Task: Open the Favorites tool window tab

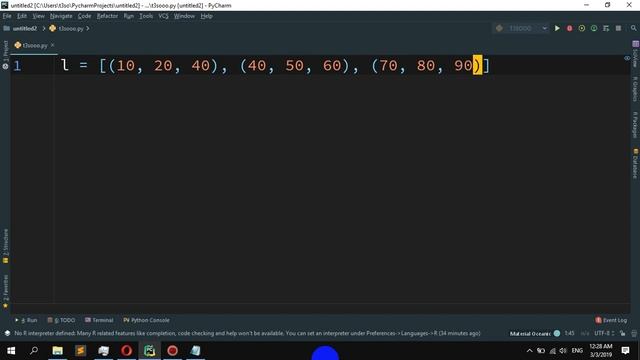Action: tap(5, 291)
